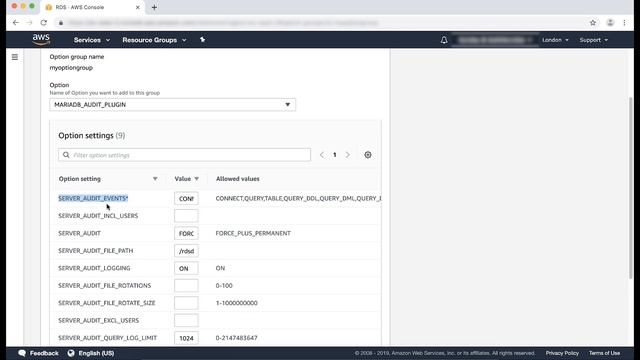Click the Allowed values column header
This screenshot has height=360, width=640.
pos(238,179)
